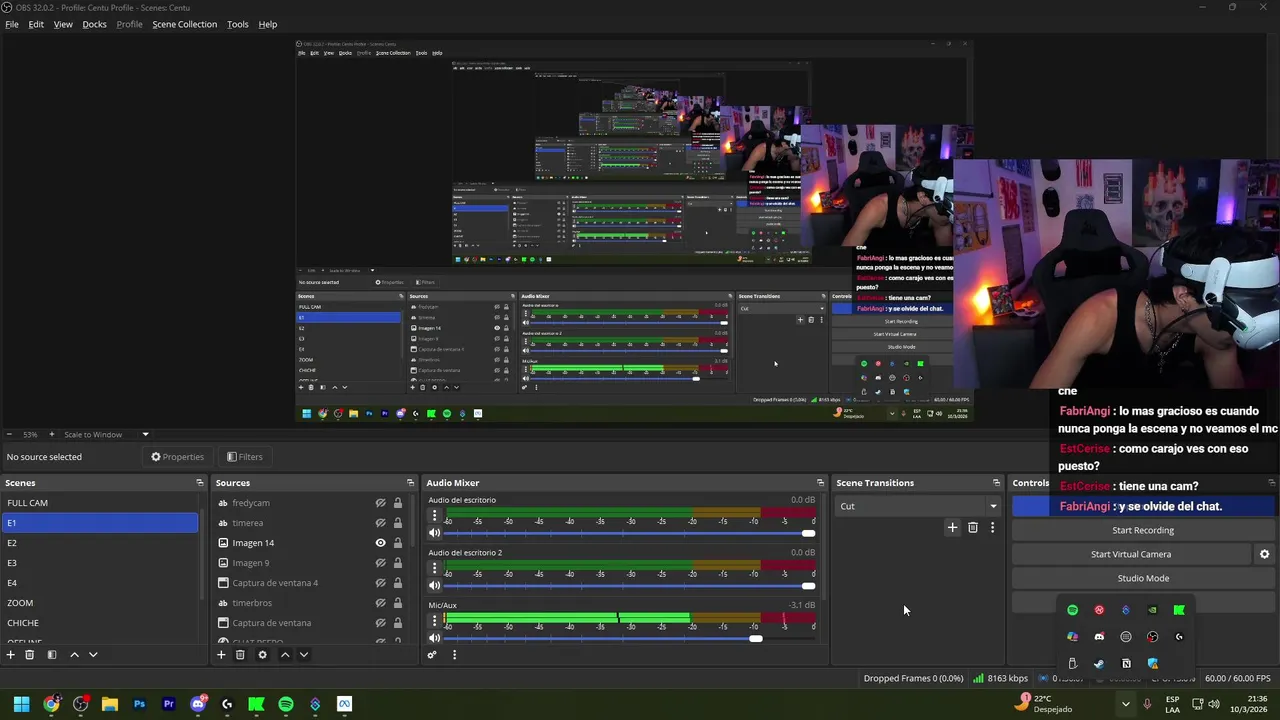The width and height of the screenshot is (1280, 720).
Task: Open NVIDIA icon in tray overflow
Action: coord(1152,610)
